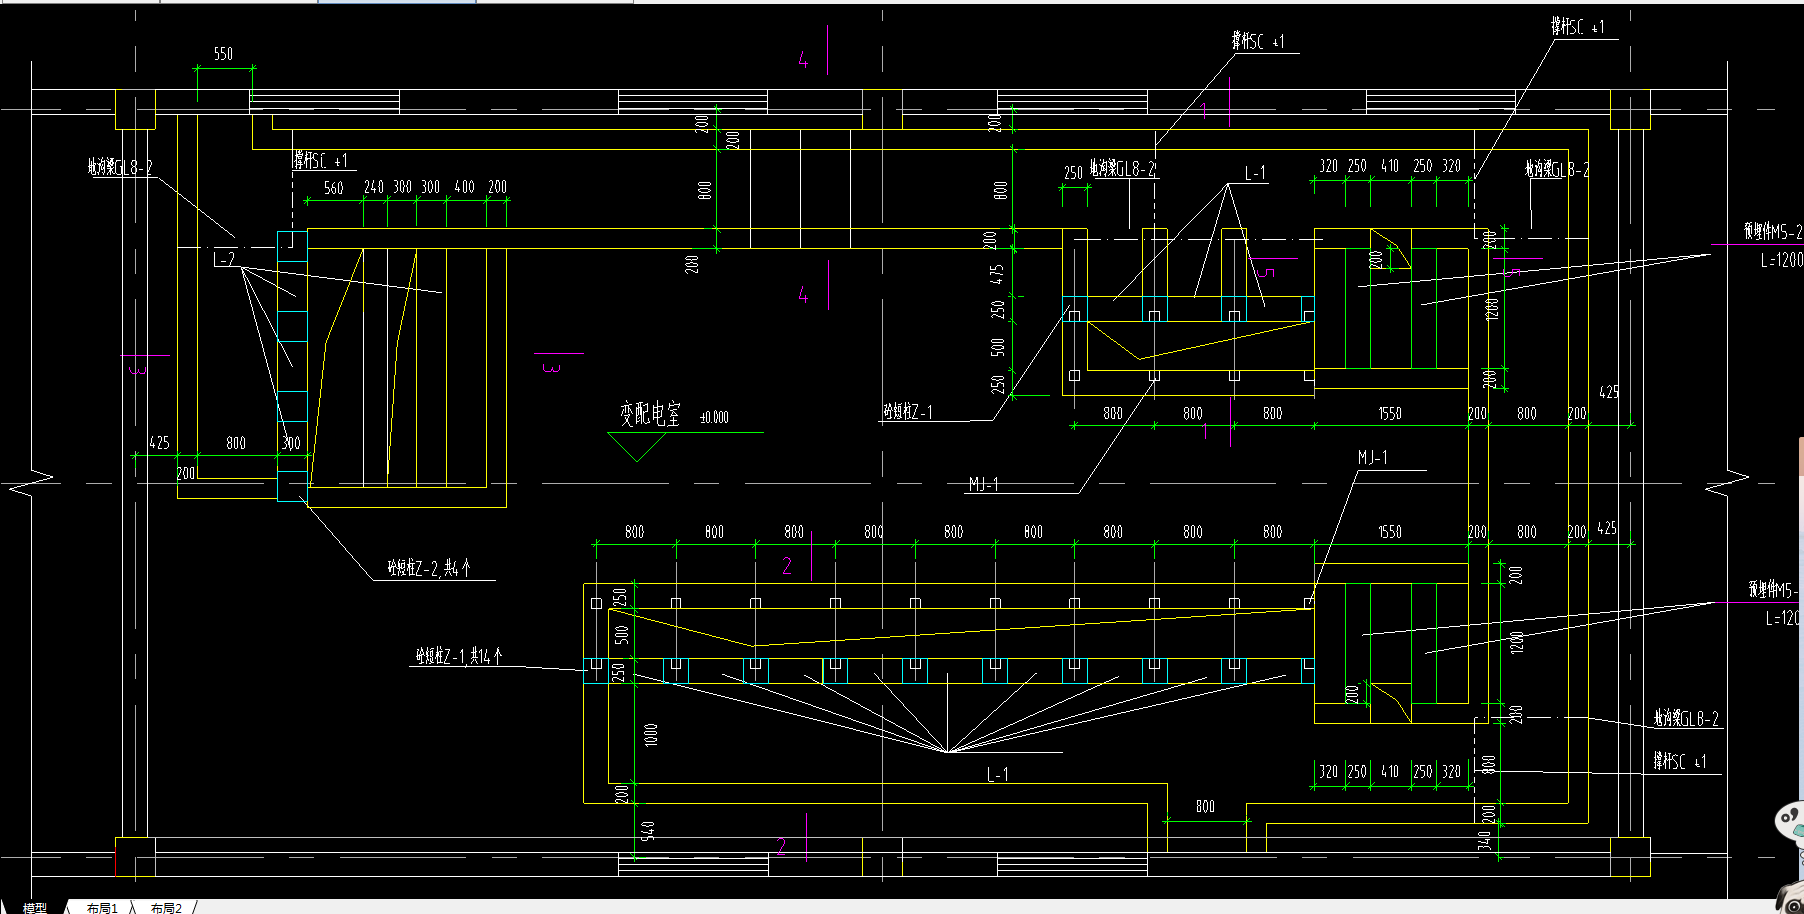Click the L-2 beam label

(x=225, y=259)
